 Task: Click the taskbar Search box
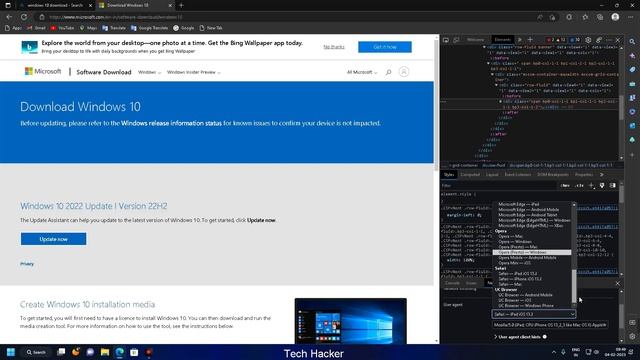pos(36,352)
